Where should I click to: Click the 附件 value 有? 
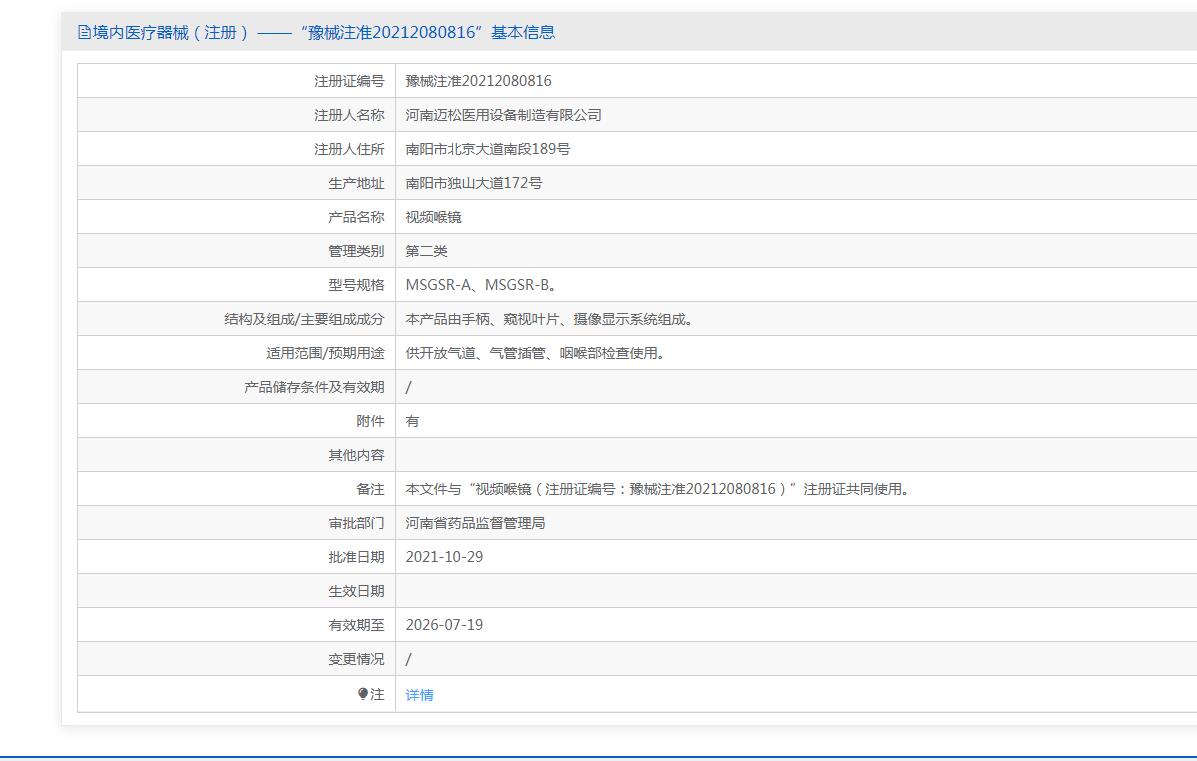click(413, 421)
